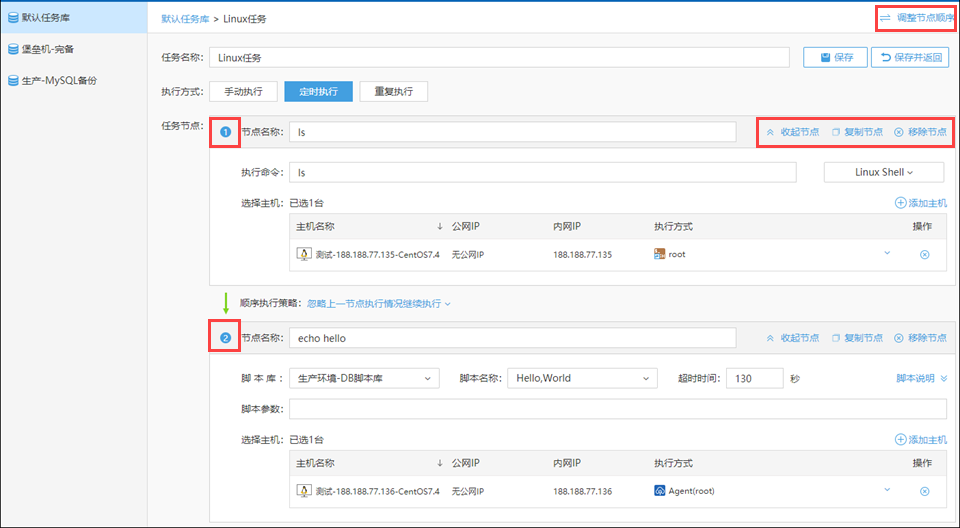Remove the 188.188.77.135 host row
This screenshot has width=960, height=528.
pyautogui.click(x=924, y=254)
